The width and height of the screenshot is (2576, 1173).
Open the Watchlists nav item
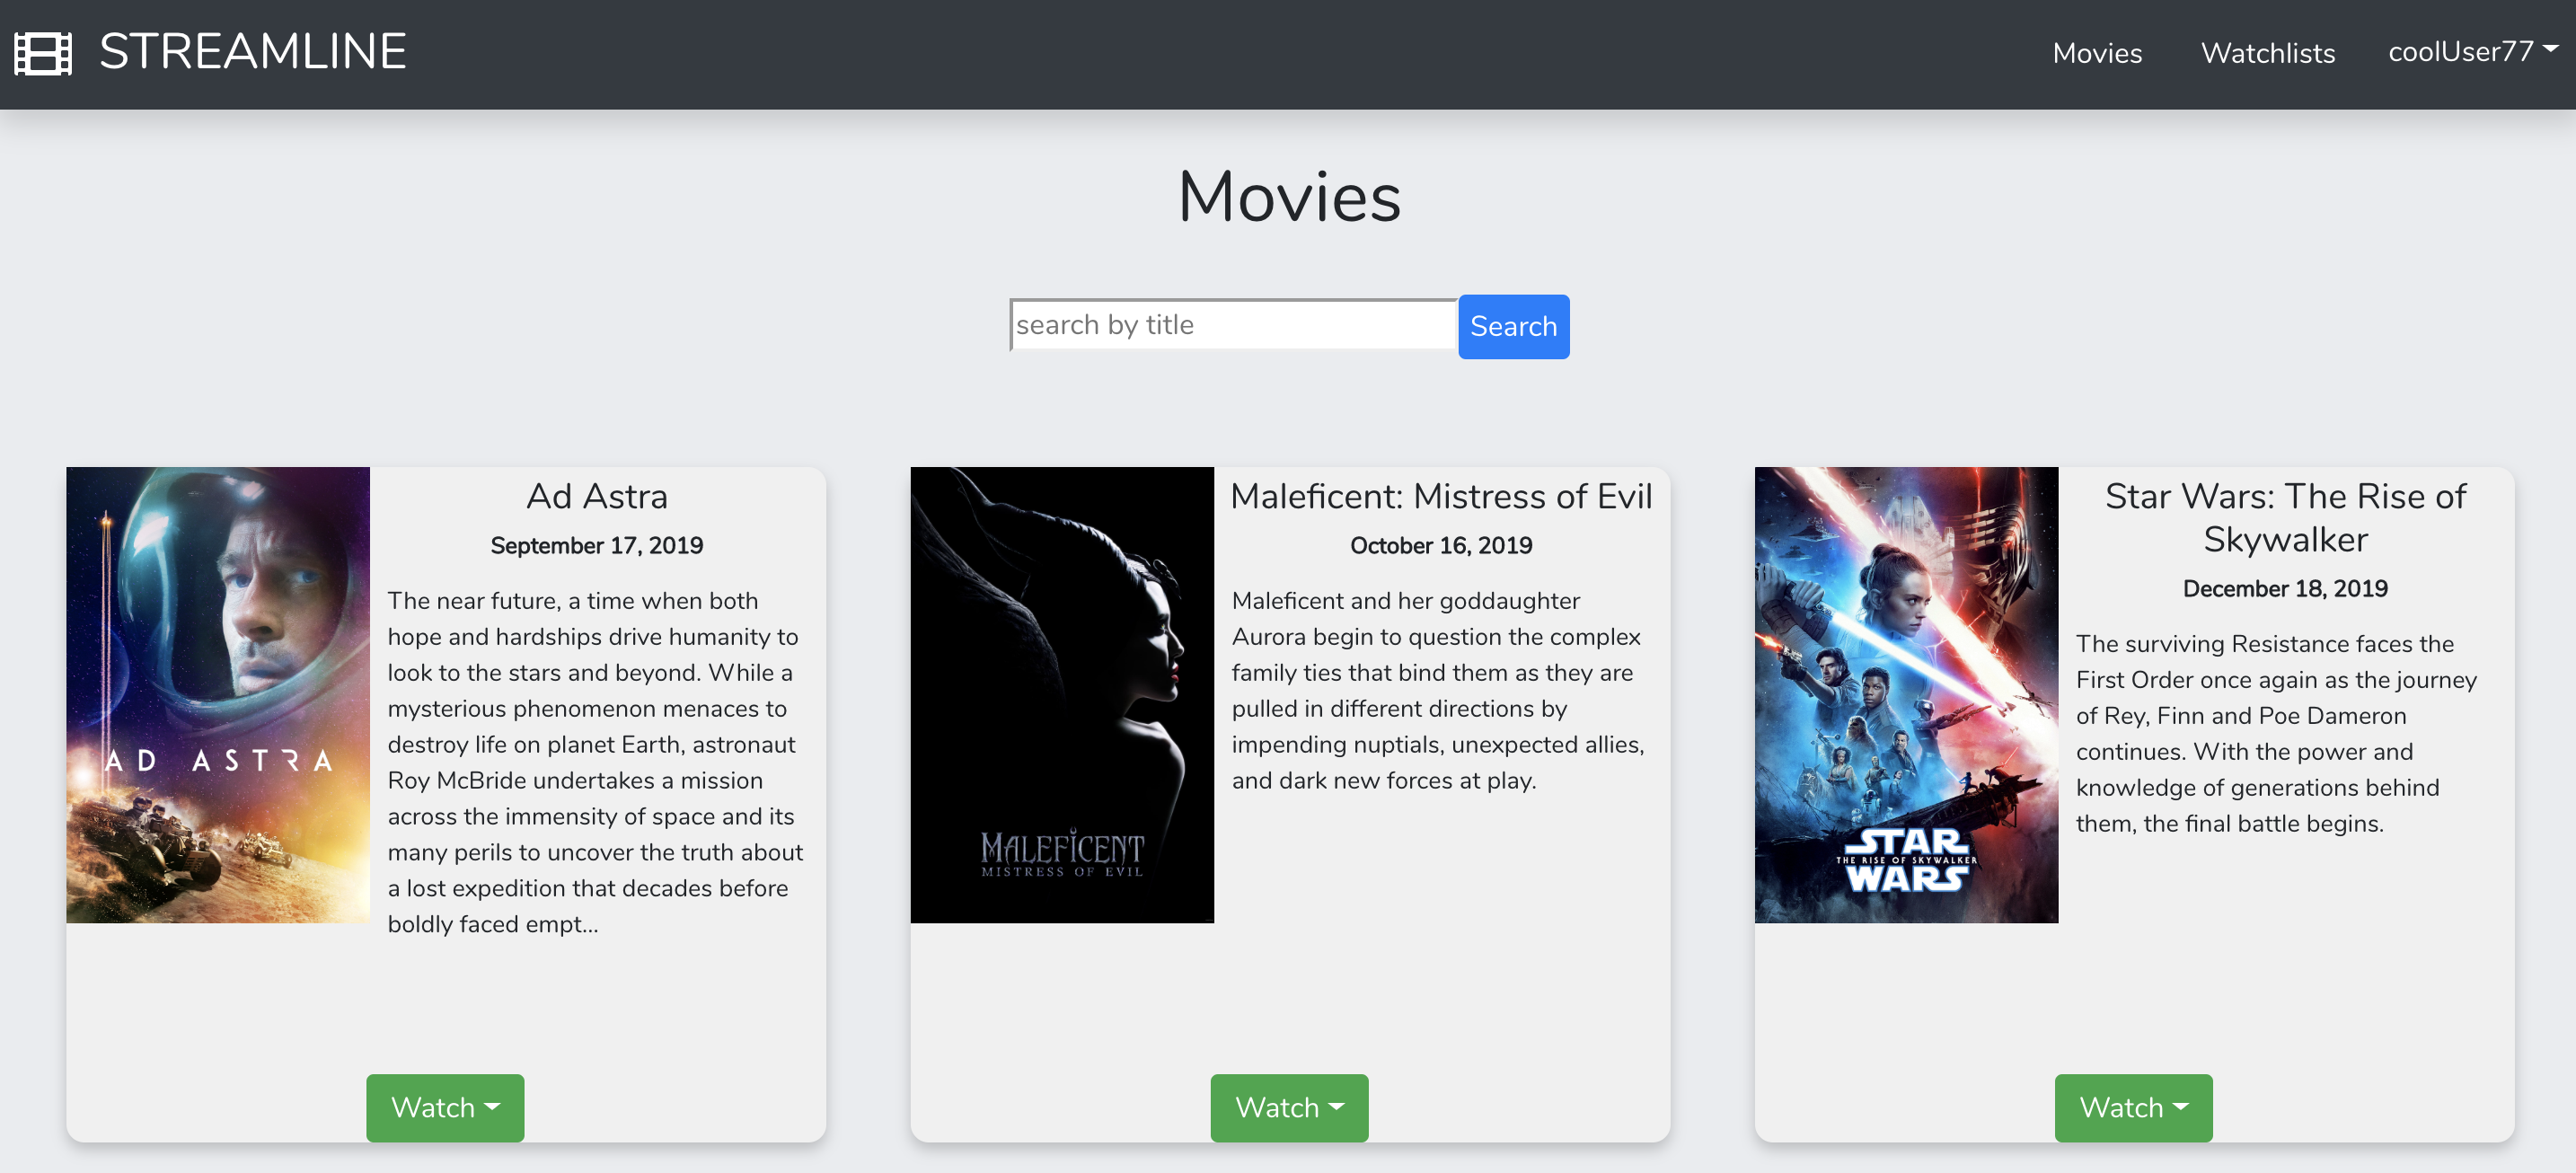pyautogui.click(x=2267, y=53)
